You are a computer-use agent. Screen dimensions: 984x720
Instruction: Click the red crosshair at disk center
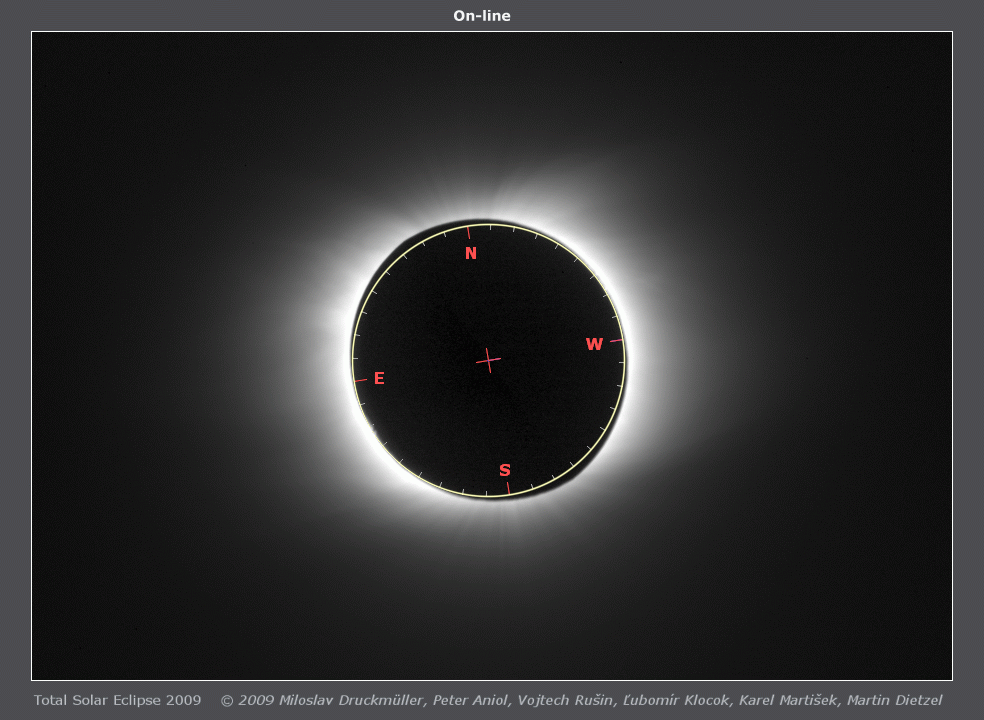tap(488, 360)
